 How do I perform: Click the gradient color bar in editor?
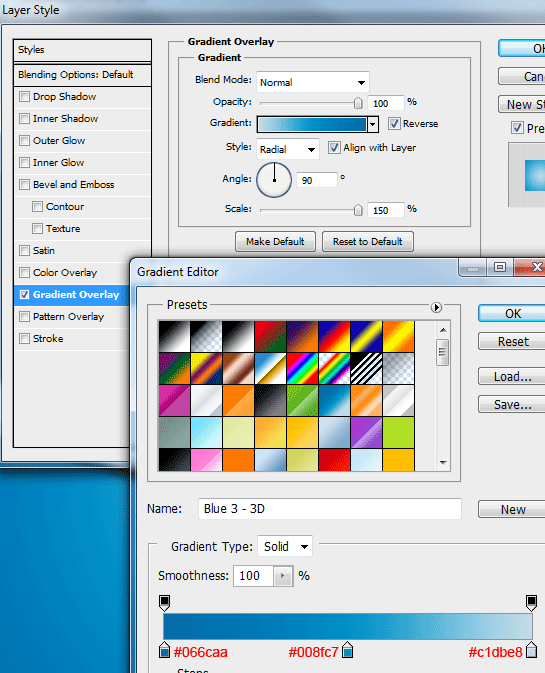pyautogui.click(x=348, y=626)
